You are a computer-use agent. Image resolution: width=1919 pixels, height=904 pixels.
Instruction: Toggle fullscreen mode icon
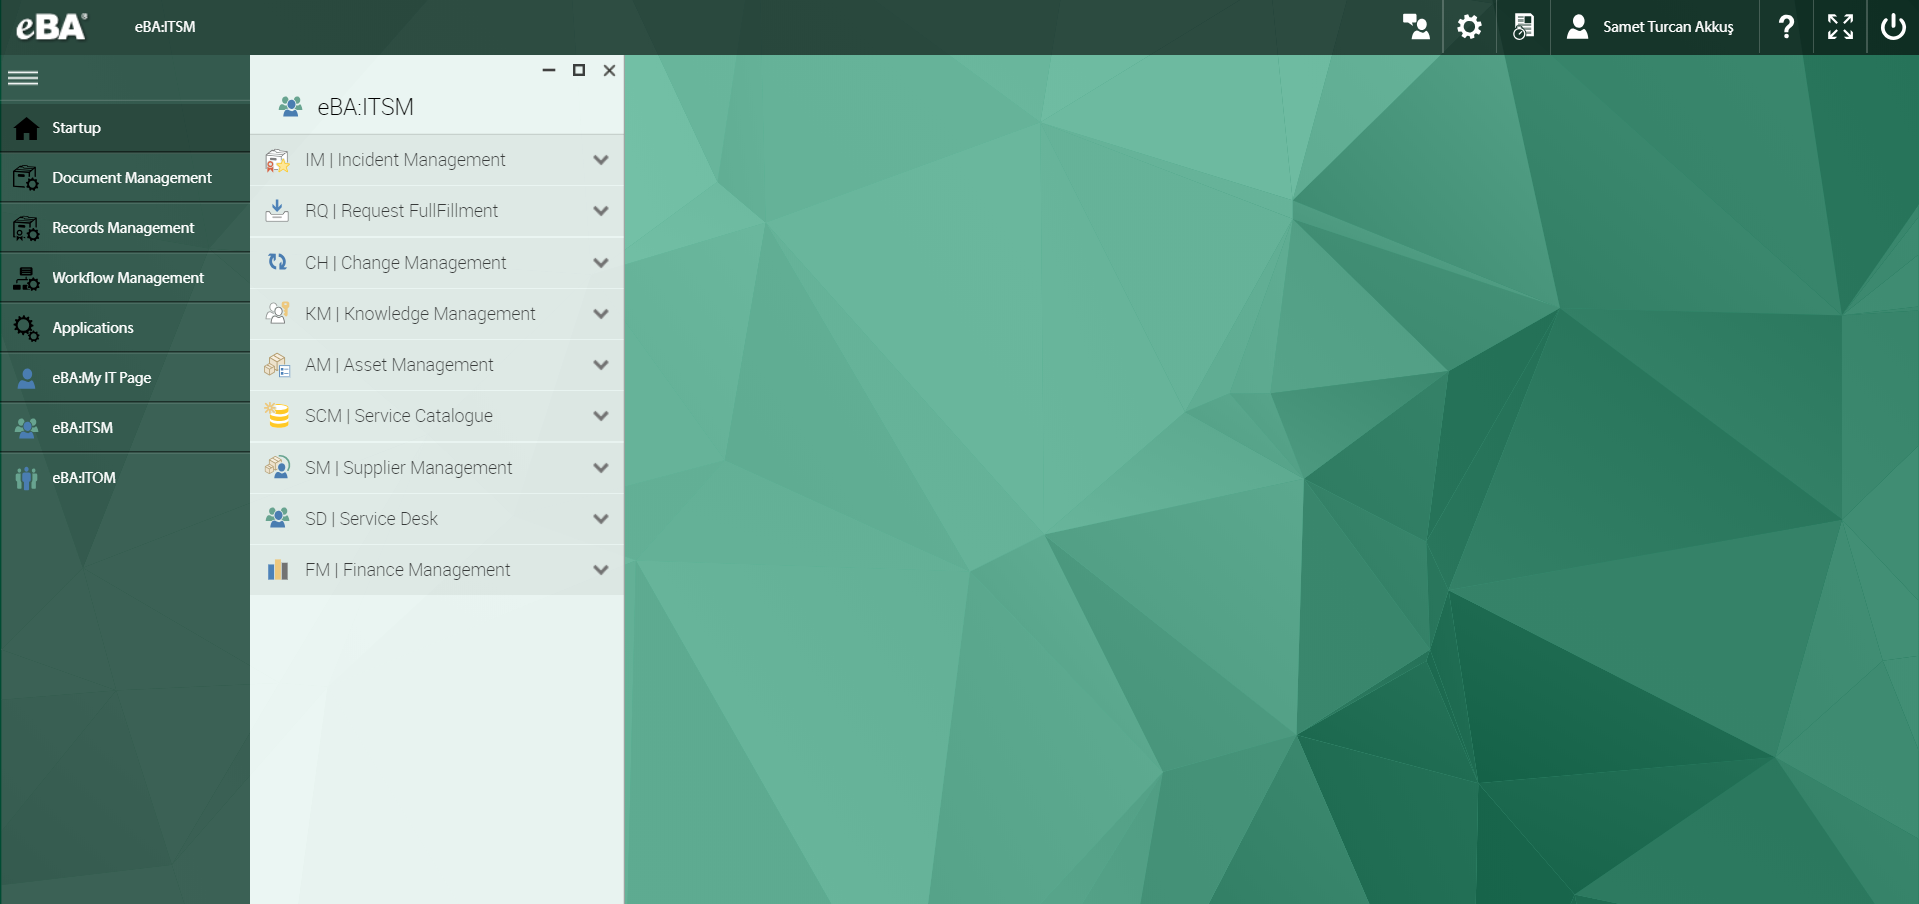point(1840,27)
